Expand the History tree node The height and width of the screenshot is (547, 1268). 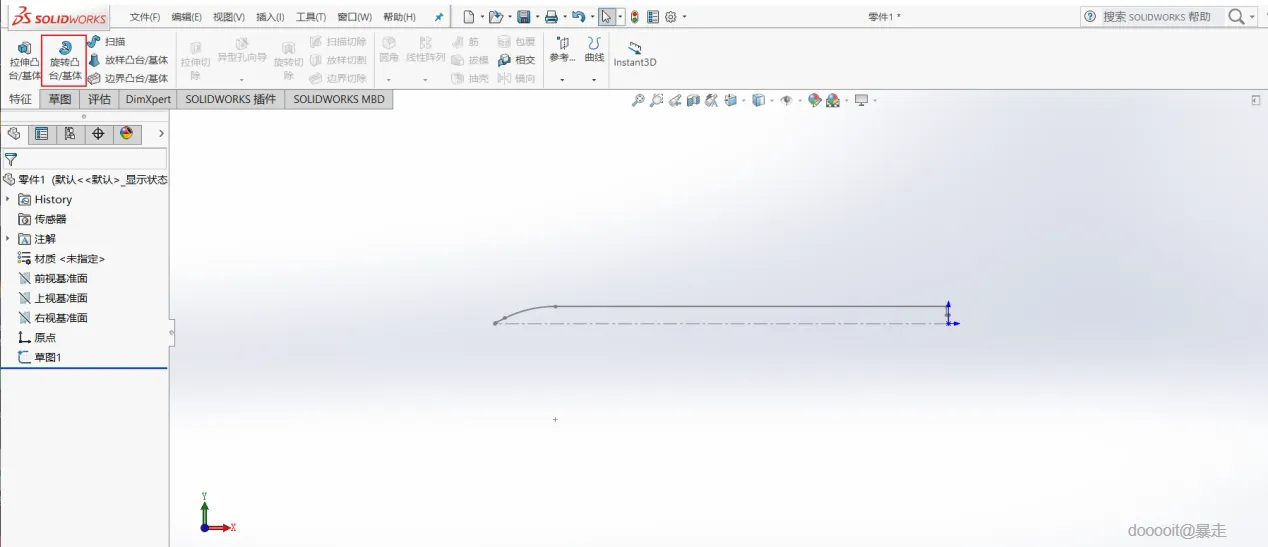7,199
